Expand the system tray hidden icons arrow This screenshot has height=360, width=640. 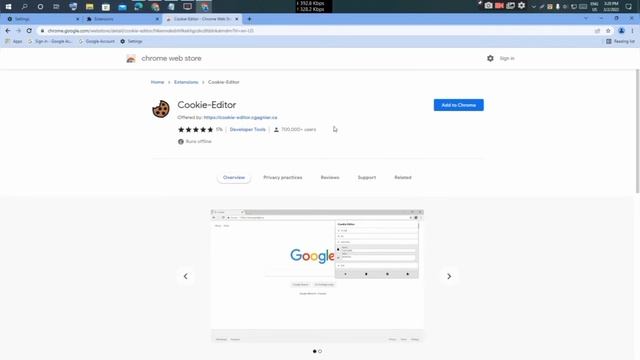533,7
